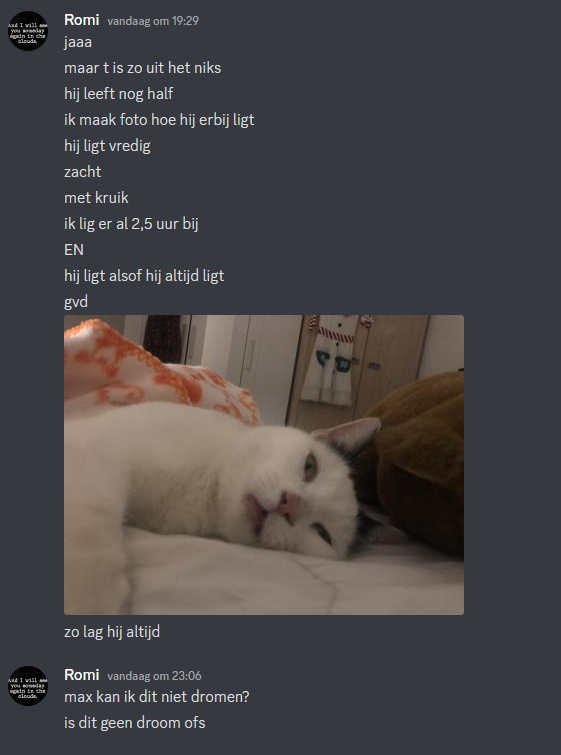Click the message 'met kruik'
The image size is (561, 755).
coord(96,198)
